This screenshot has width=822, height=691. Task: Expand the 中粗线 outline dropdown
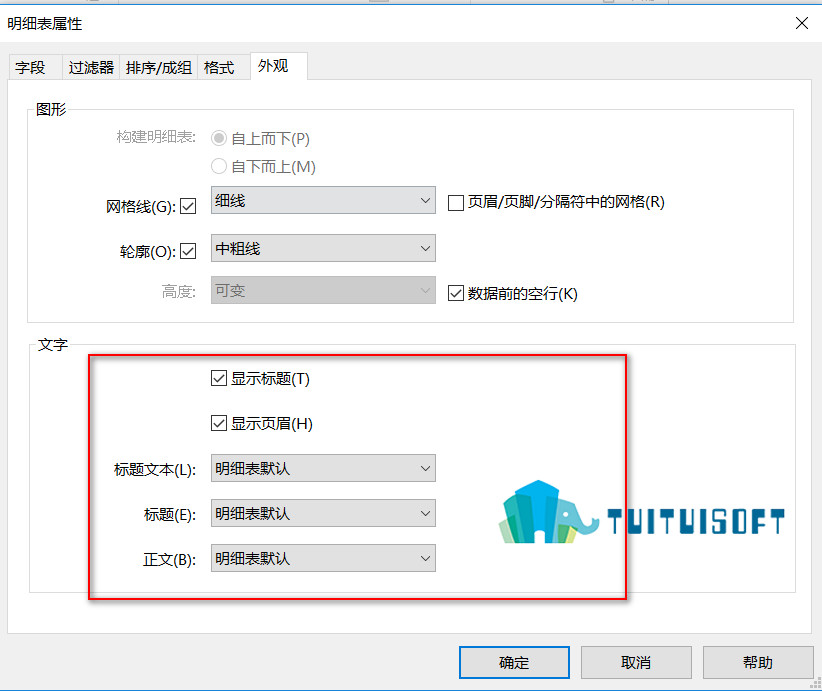(323, 248)
